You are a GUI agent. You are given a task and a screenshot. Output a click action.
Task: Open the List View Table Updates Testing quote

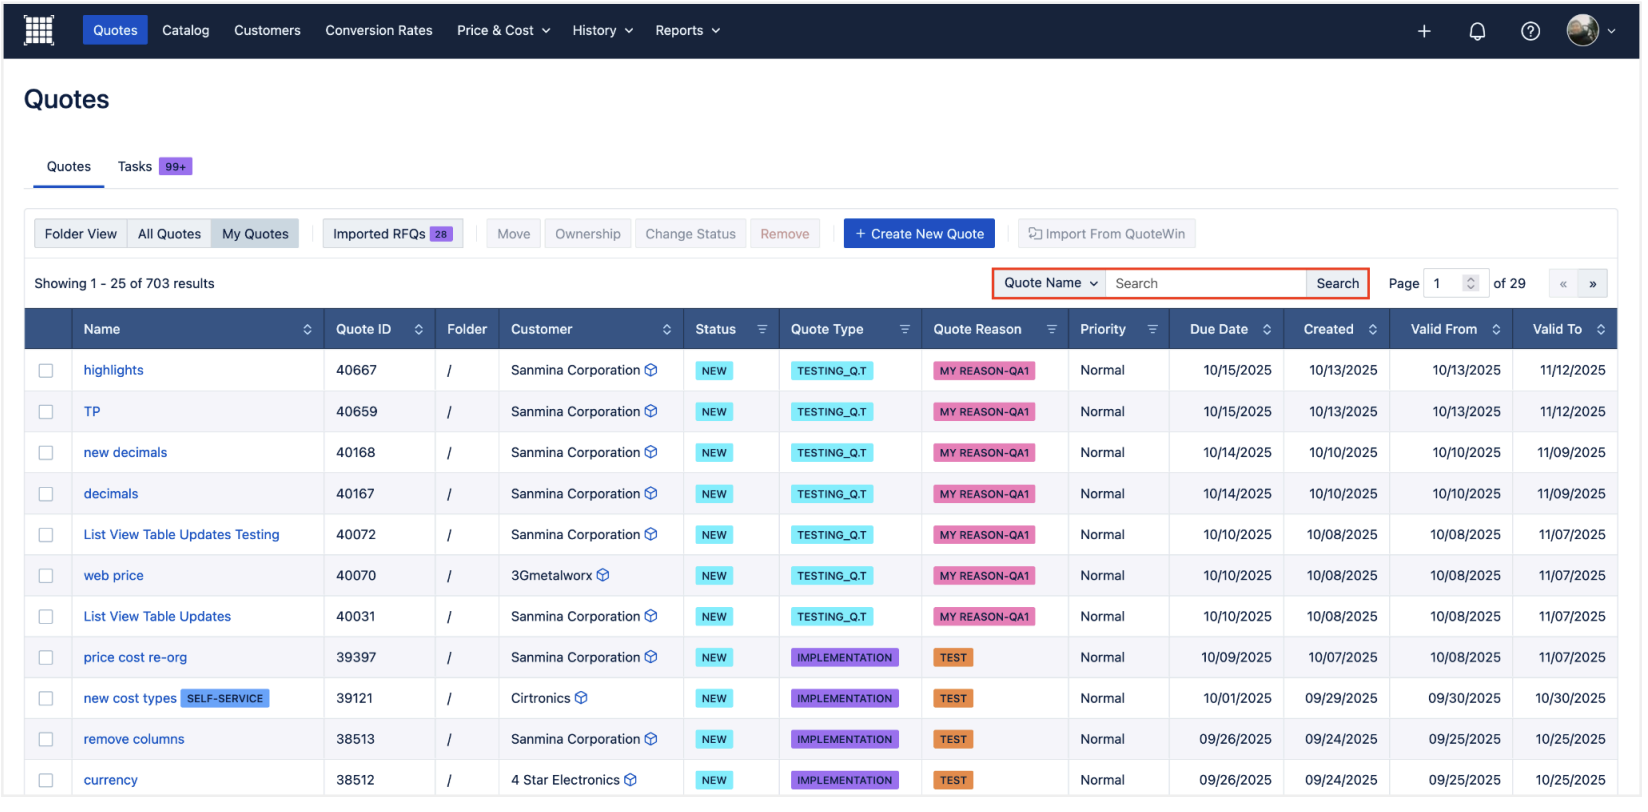pyautogui.click(x=181, y=535)
